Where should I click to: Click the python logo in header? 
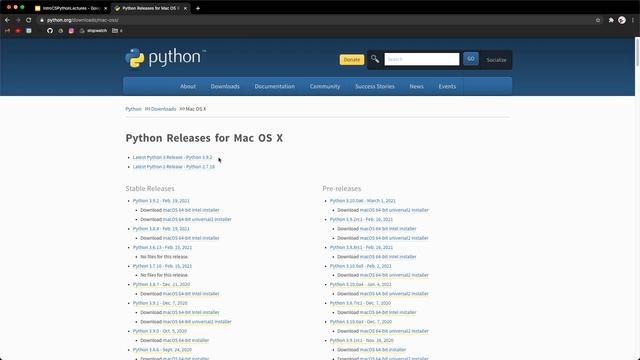tap(166, 58)
